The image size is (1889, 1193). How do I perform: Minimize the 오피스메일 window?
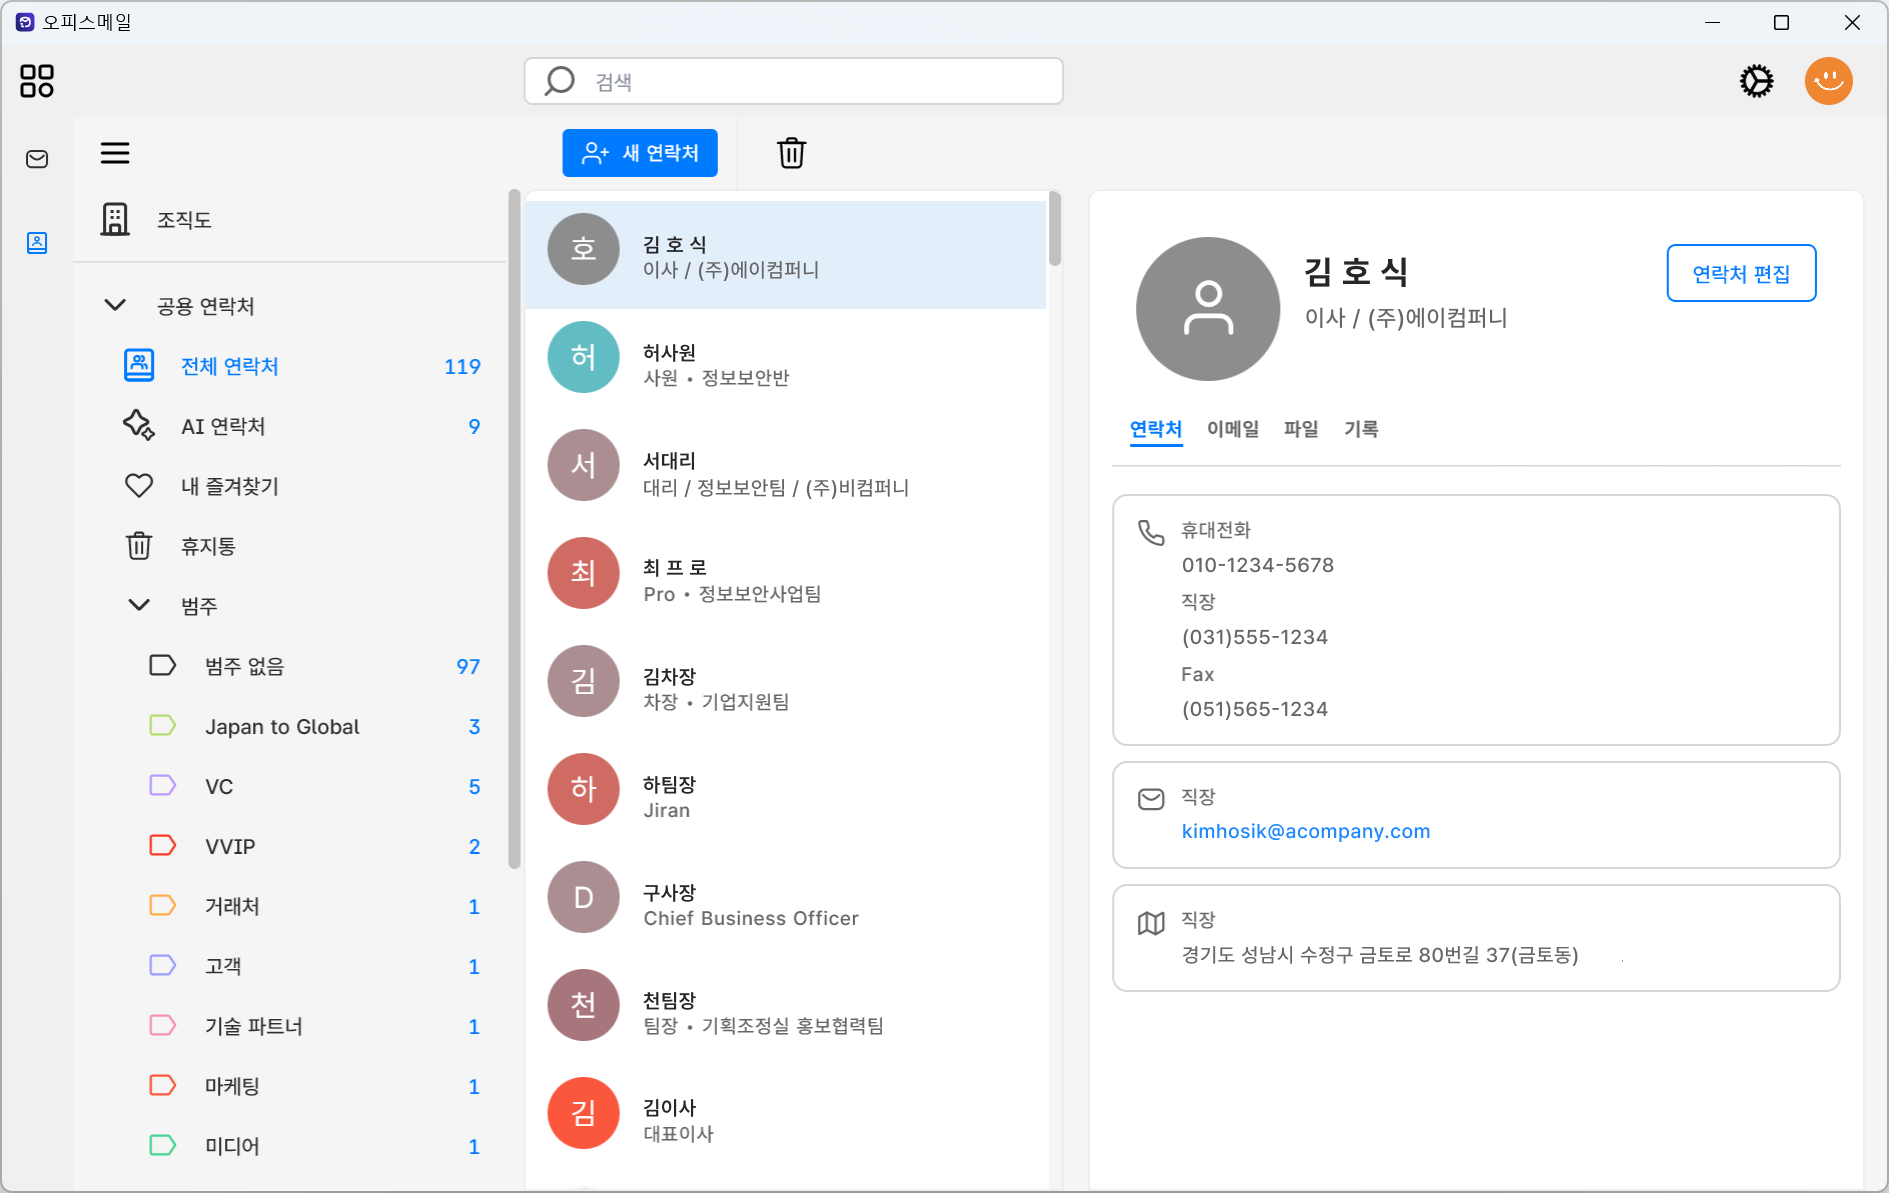tap(1712, 22)
